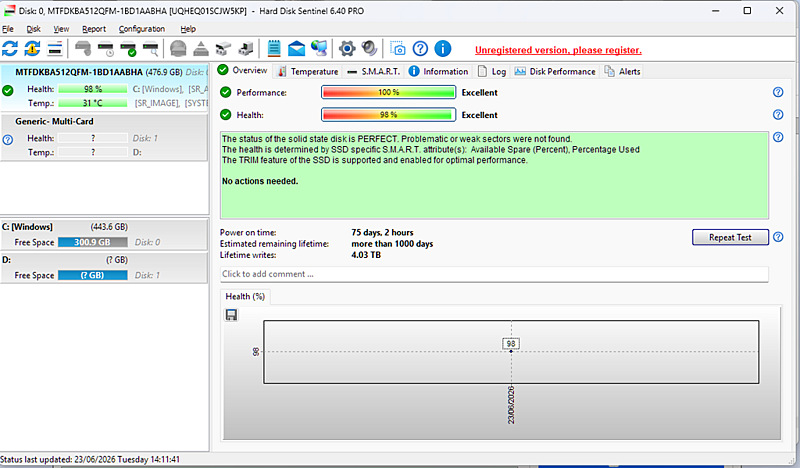Click the grey disk with ball toolbar icon
Viewport: 800px width, 468px height.
(x=83, y=49)
